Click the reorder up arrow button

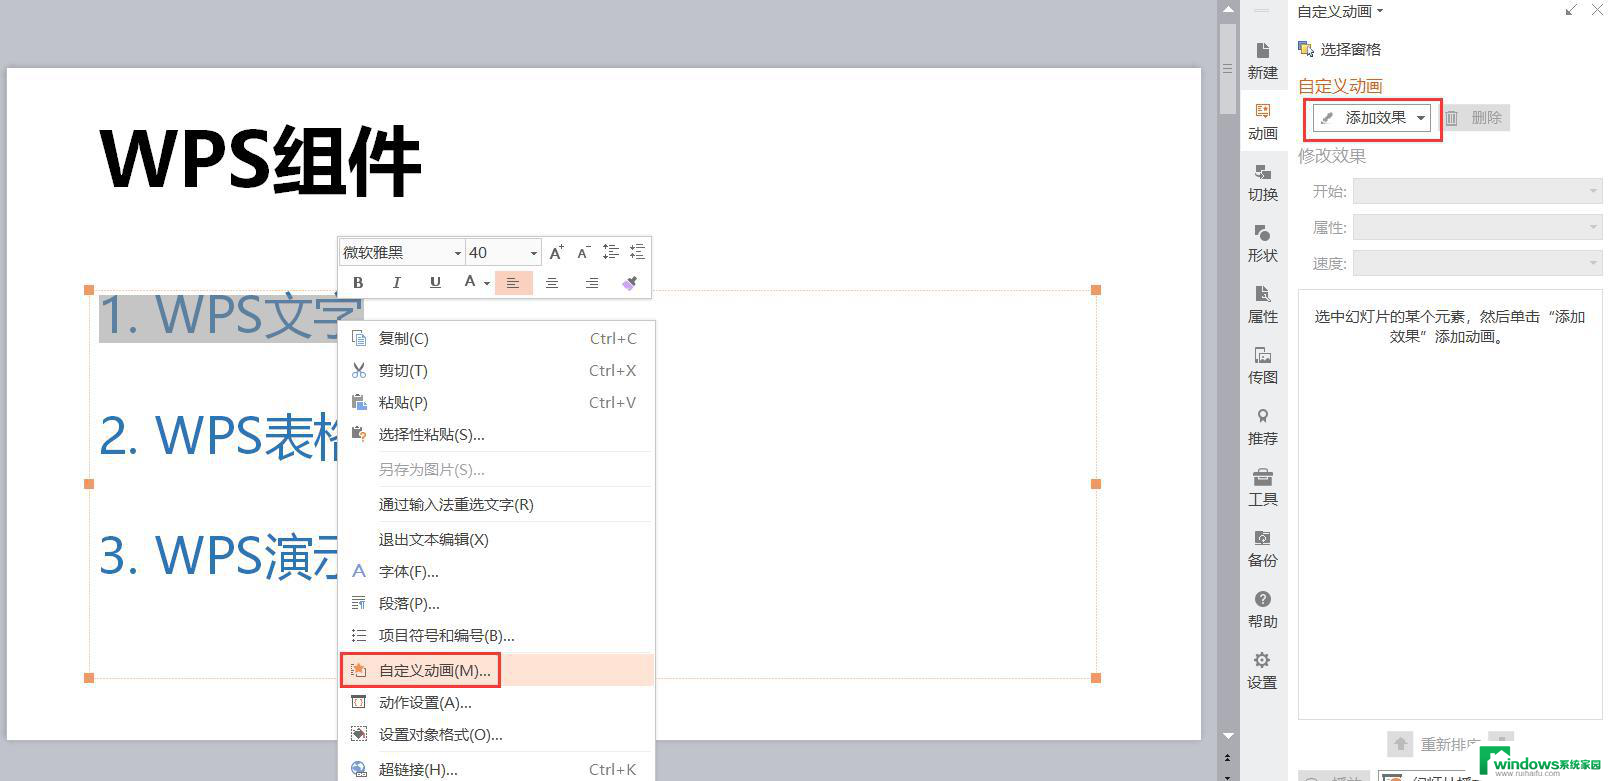point(1400,744)
